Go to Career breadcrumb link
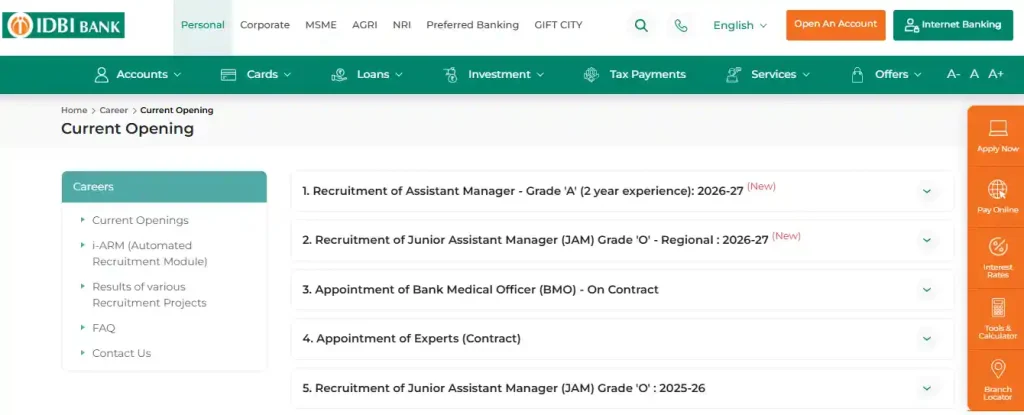 tap(113, 110)
